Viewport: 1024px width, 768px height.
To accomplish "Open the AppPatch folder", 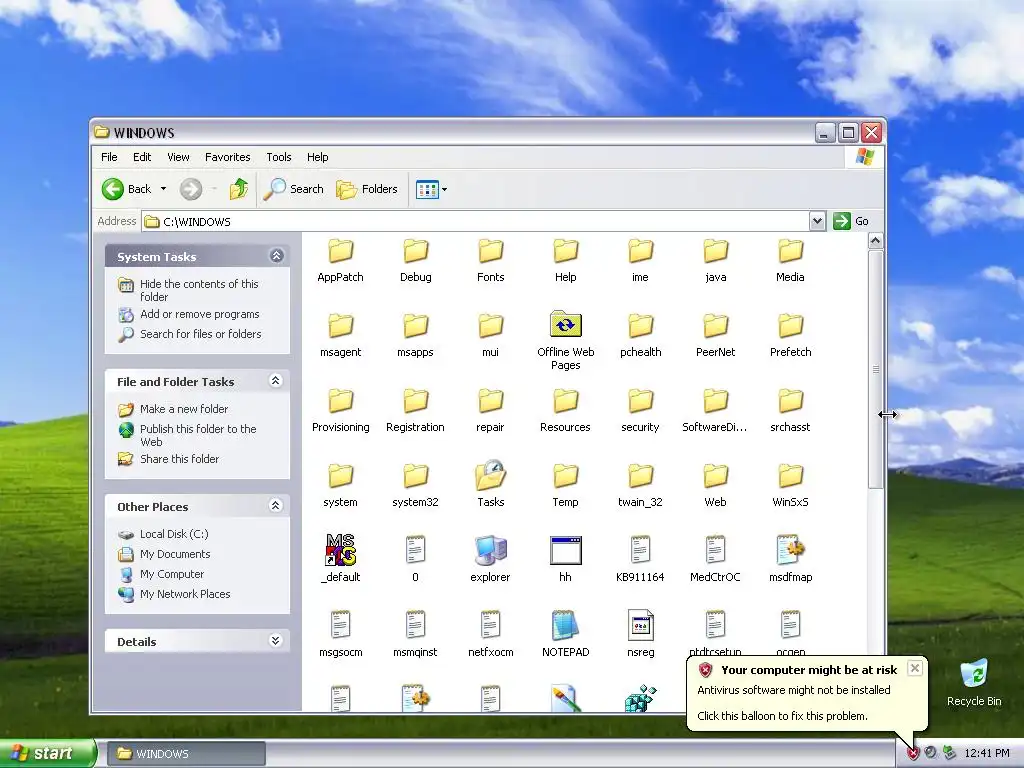I will (340, 261).
